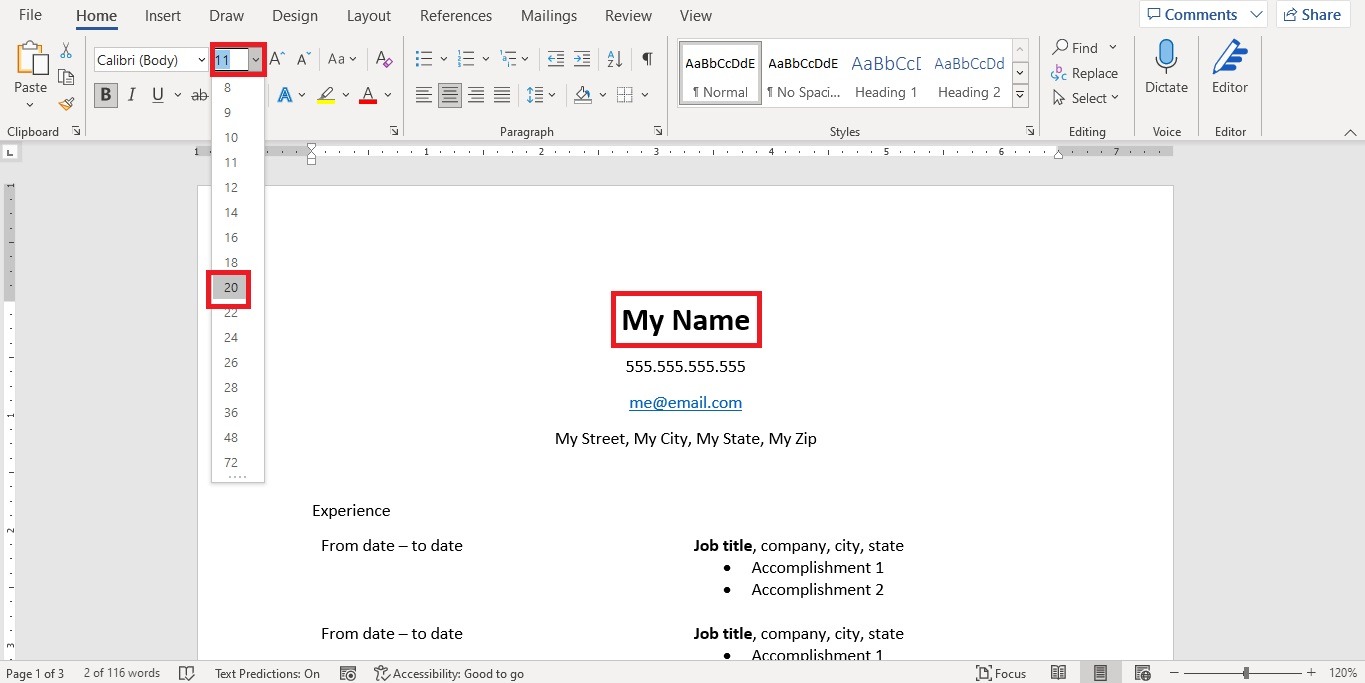Apply yellow text highlight color

(326, 95)
